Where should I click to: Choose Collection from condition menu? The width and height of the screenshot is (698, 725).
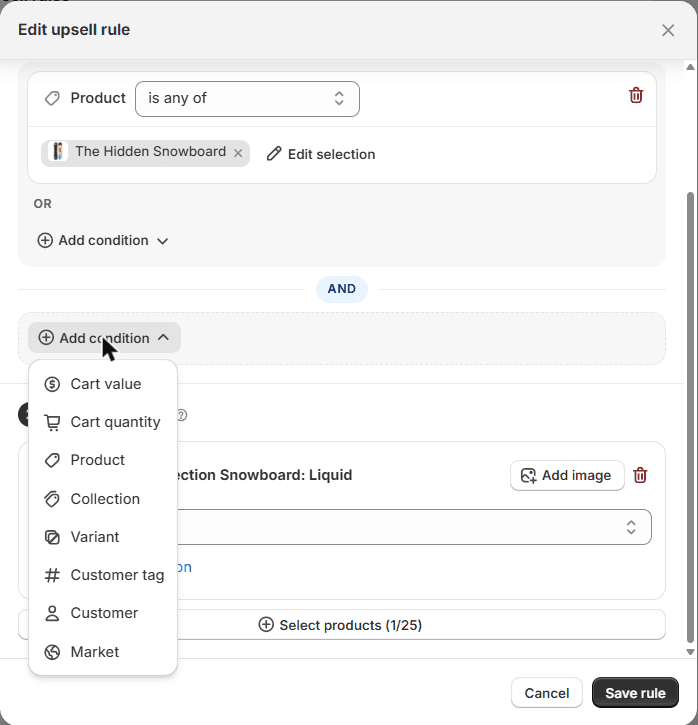coord(103,499)
